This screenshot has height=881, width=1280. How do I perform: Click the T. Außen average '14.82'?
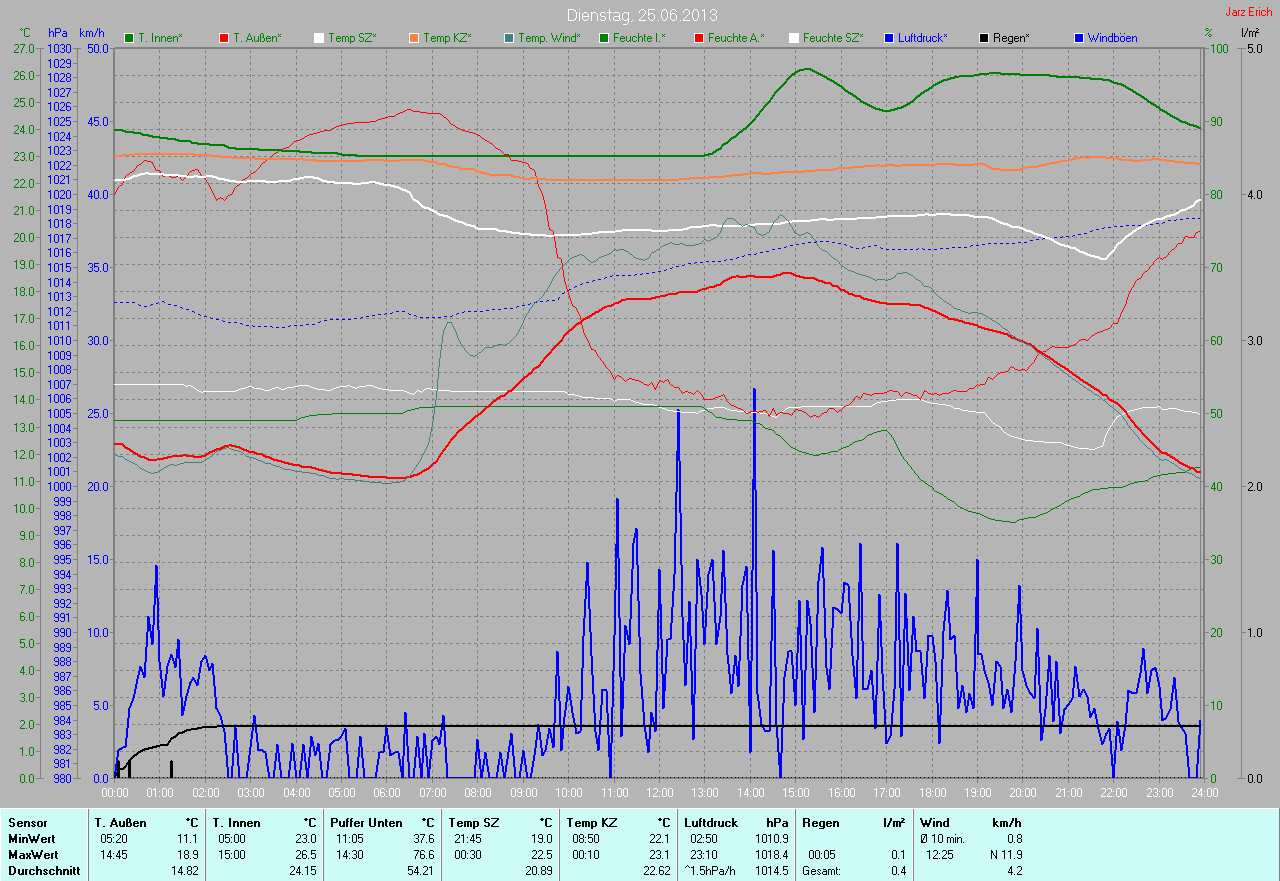[185, 870]
